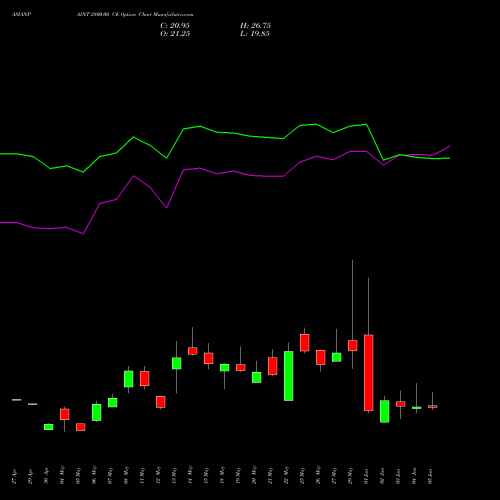Viewport: 500px width, 500px height.
Task: Click the high value 'H: 26.75'
Action: (255, 26)
